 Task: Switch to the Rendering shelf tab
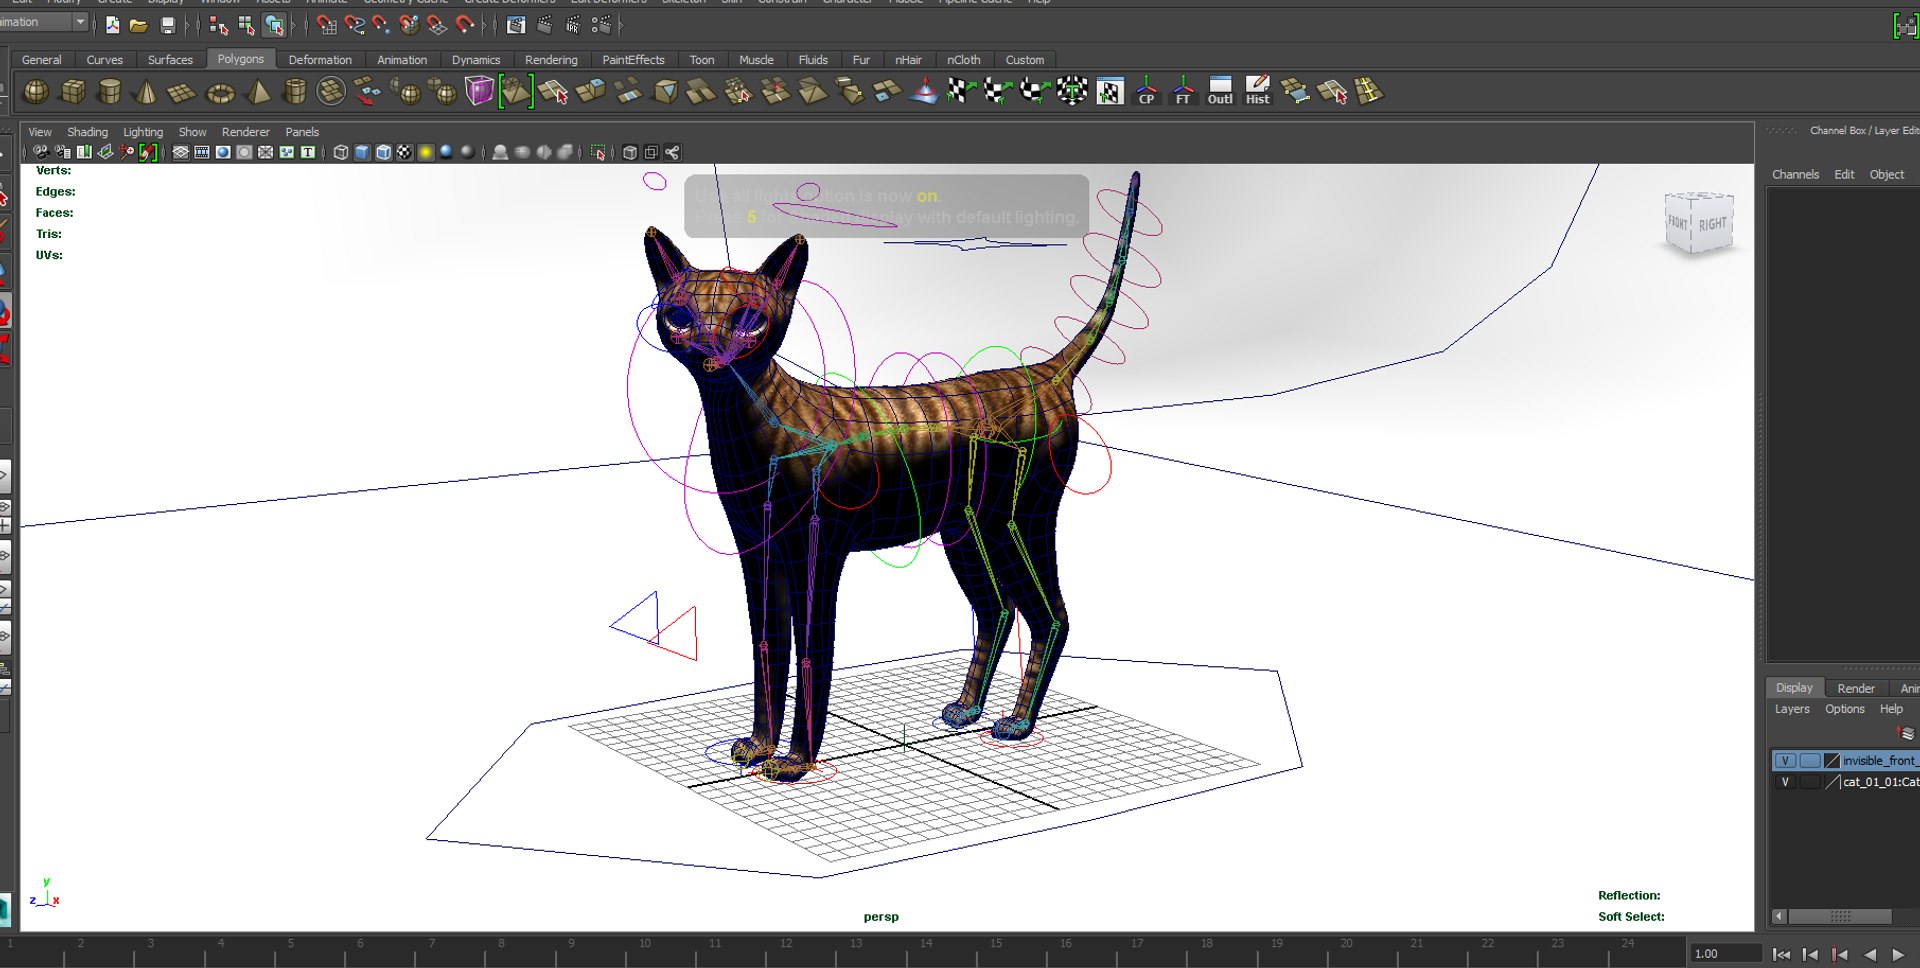pyautogui.click(x=551, y=60)
